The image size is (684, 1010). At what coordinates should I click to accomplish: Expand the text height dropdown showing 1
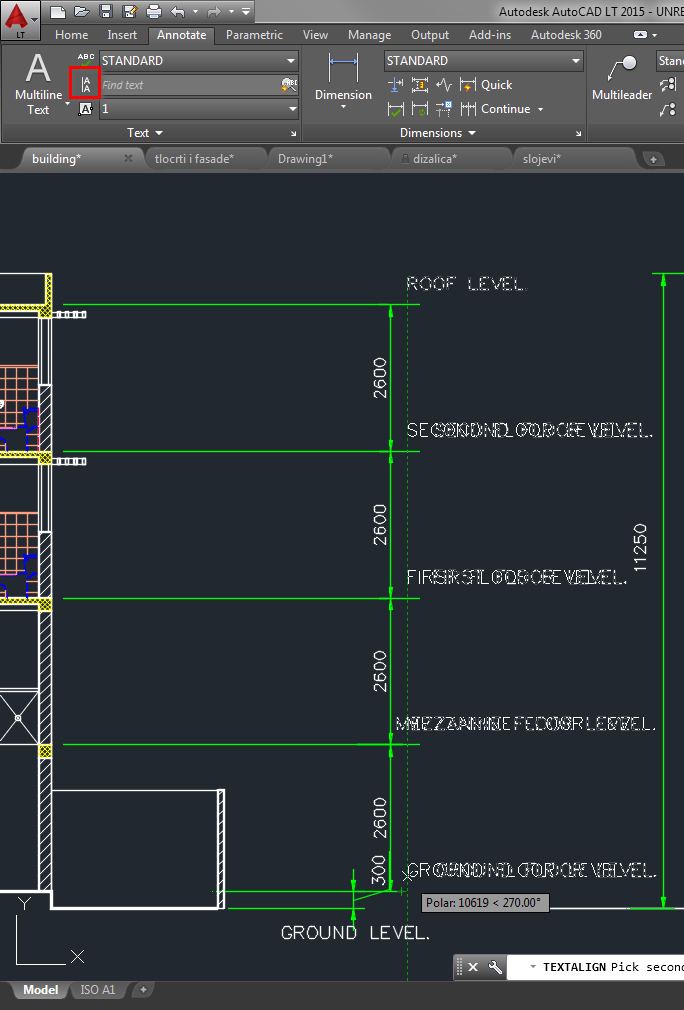tap(200, 108)
